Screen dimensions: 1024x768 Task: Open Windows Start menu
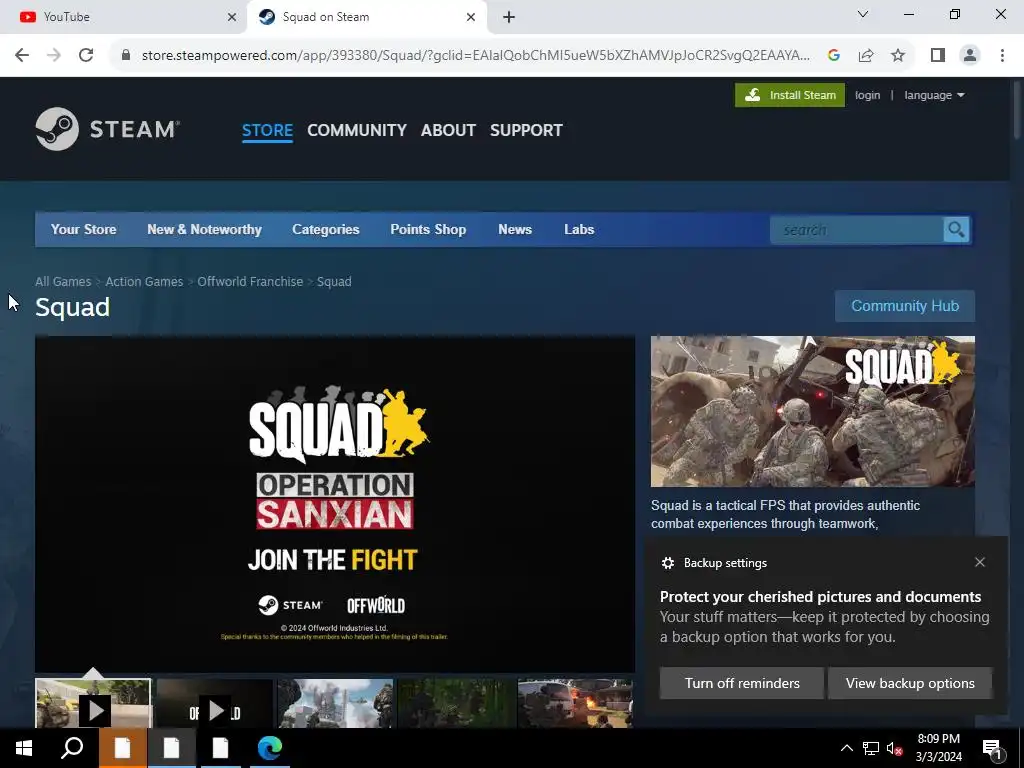tap(24, 748)
